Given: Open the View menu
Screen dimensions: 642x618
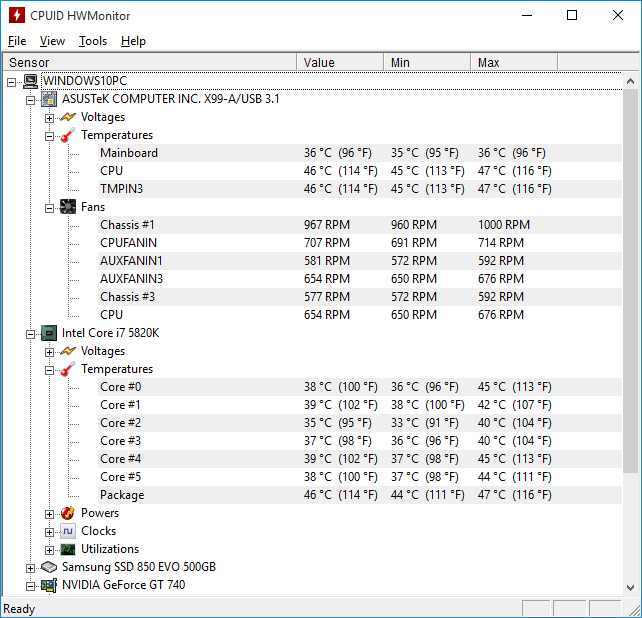Looking at the screenshot, I should tap(52, 41).
